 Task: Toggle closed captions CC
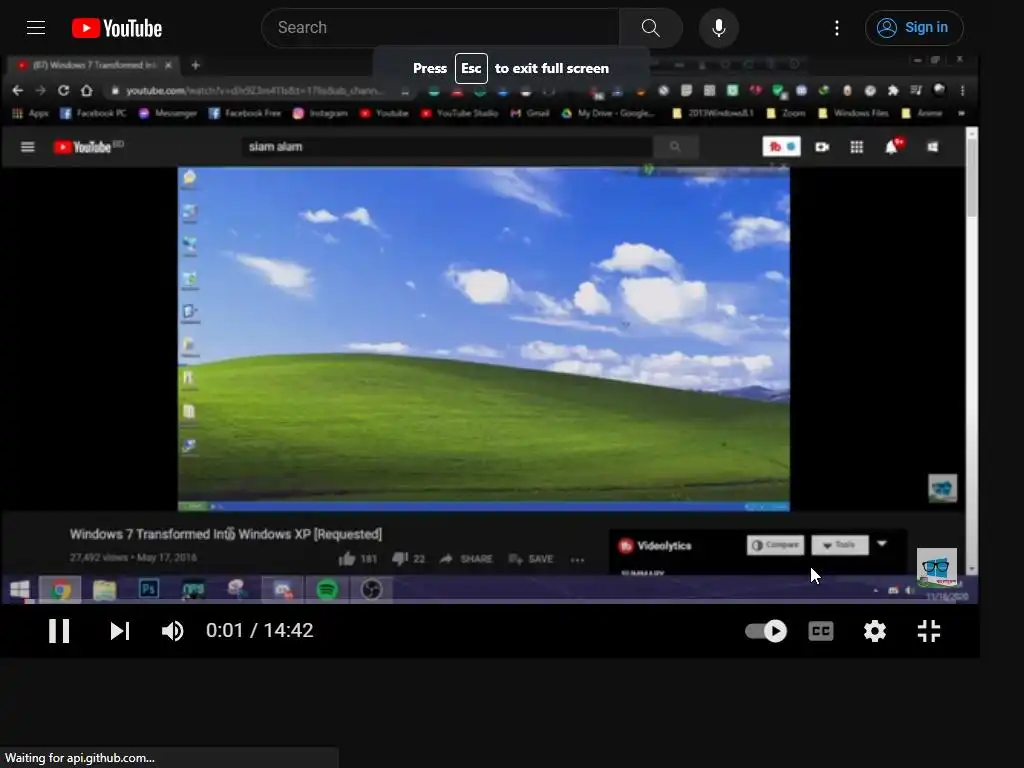(821, 631)
